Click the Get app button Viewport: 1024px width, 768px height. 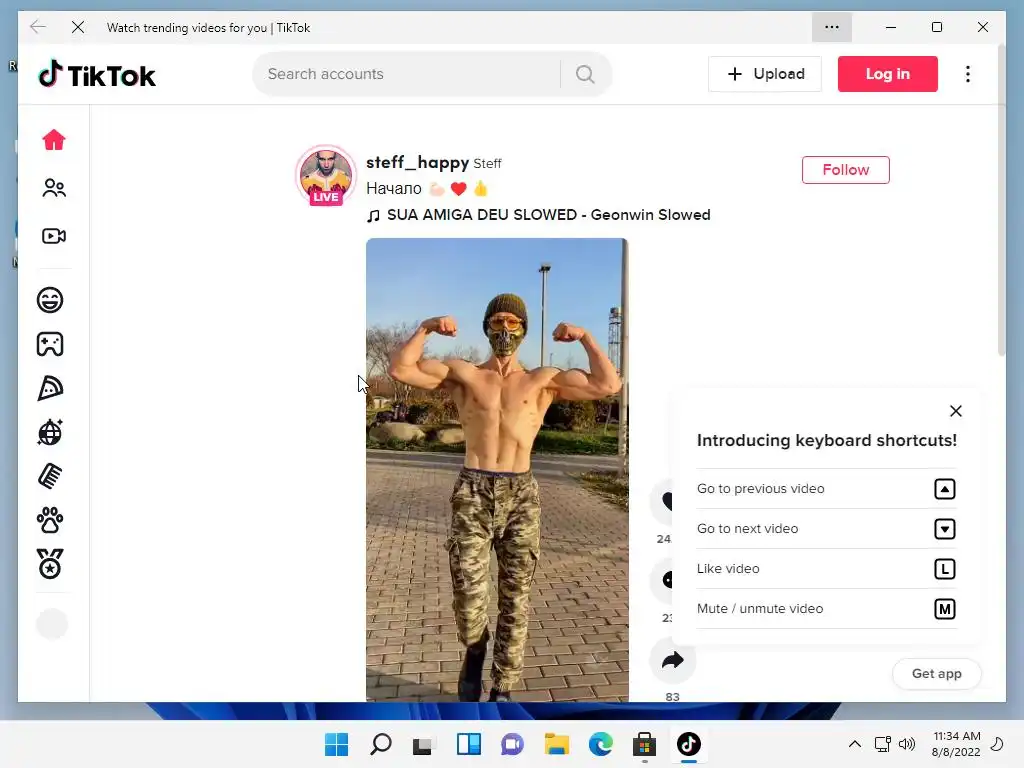[936, 673]
